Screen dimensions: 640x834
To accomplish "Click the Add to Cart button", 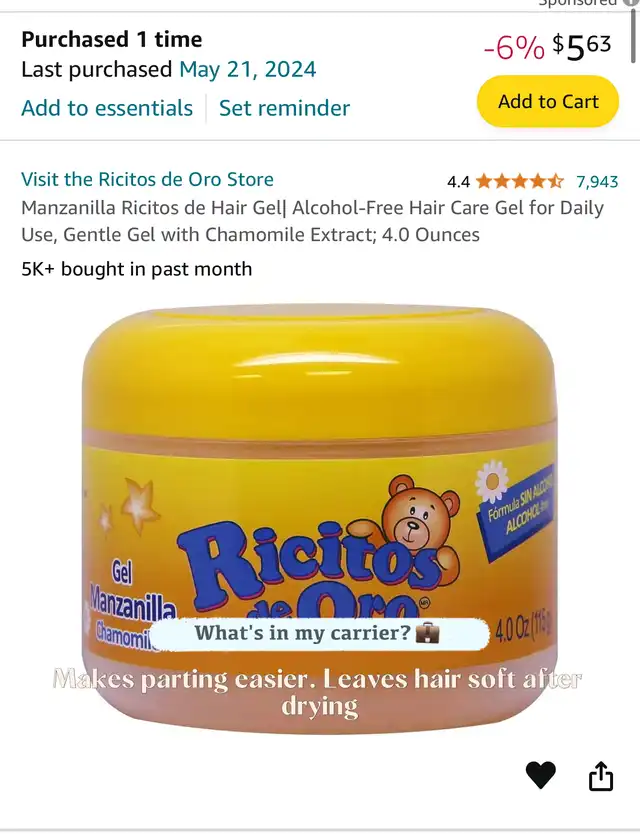I will tap(548, 101).
